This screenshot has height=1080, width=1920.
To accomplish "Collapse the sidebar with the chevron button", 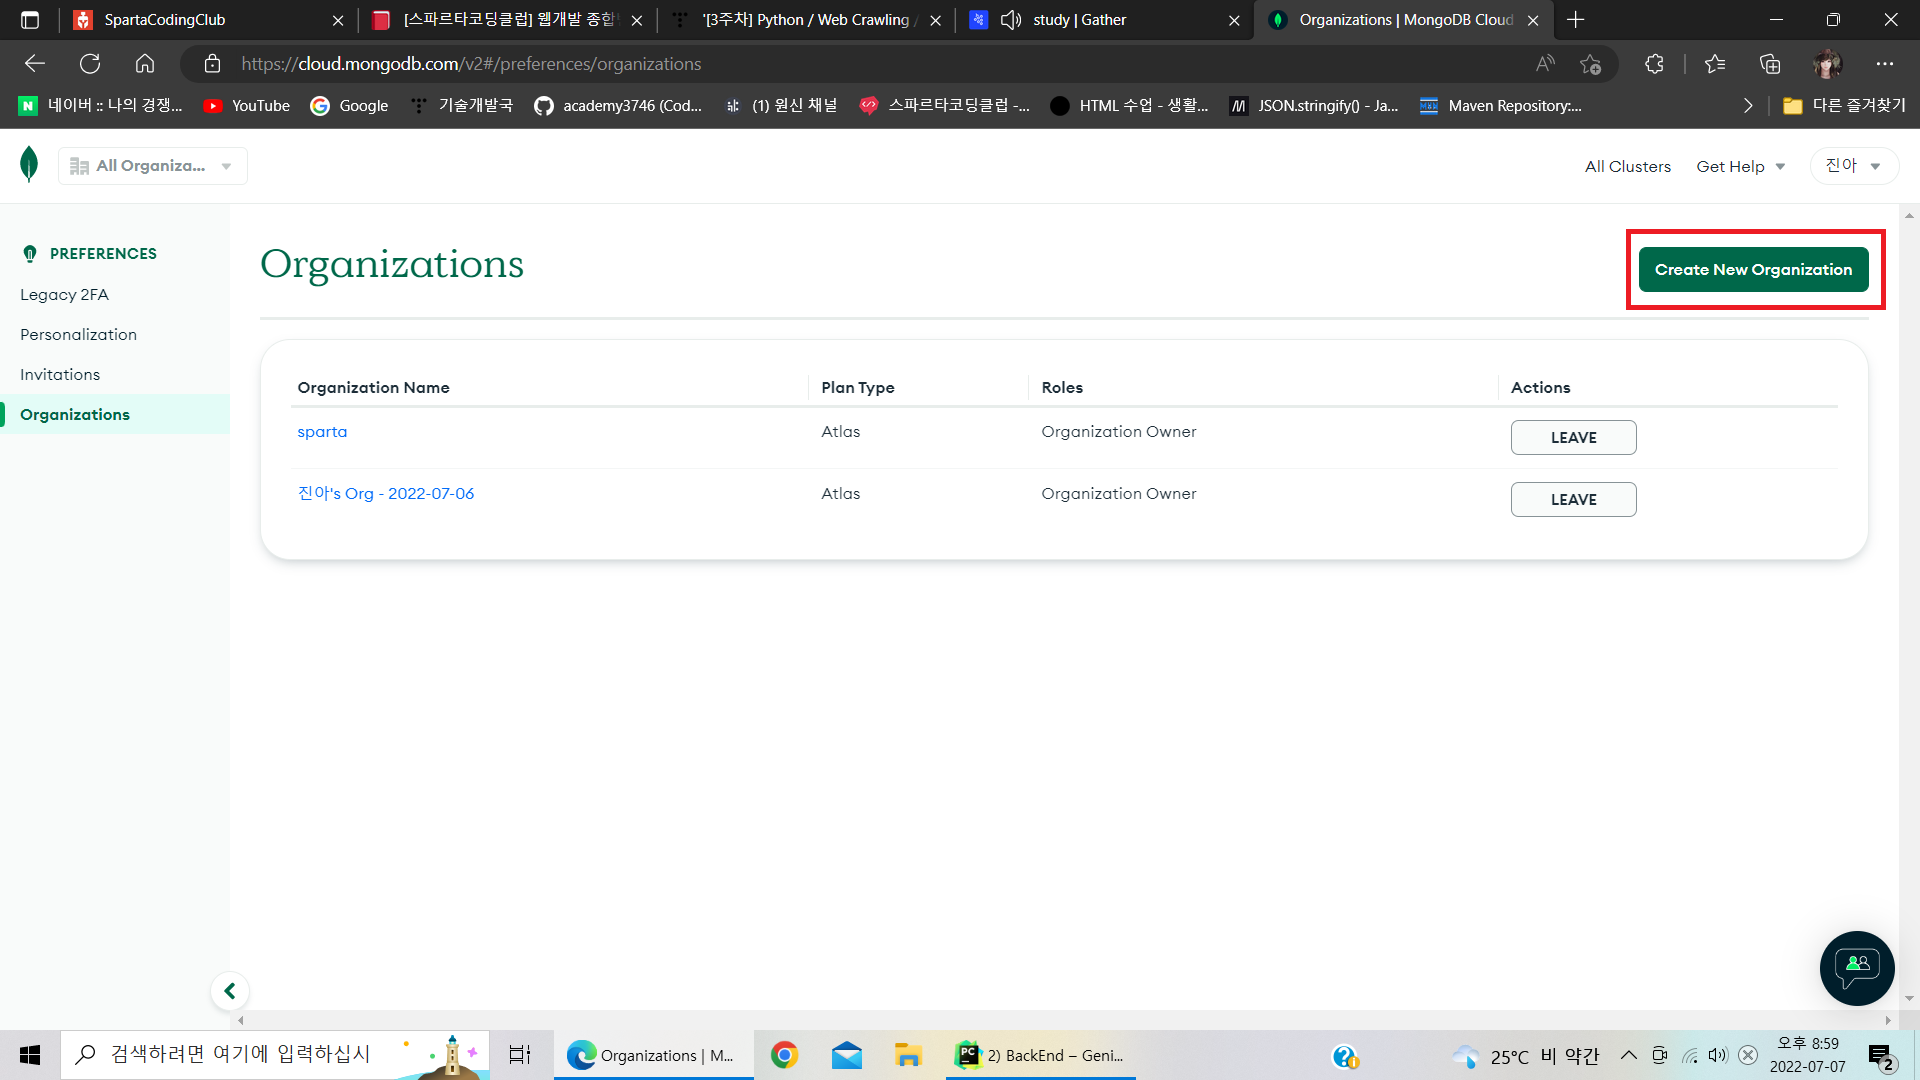I will coord(230,991).
